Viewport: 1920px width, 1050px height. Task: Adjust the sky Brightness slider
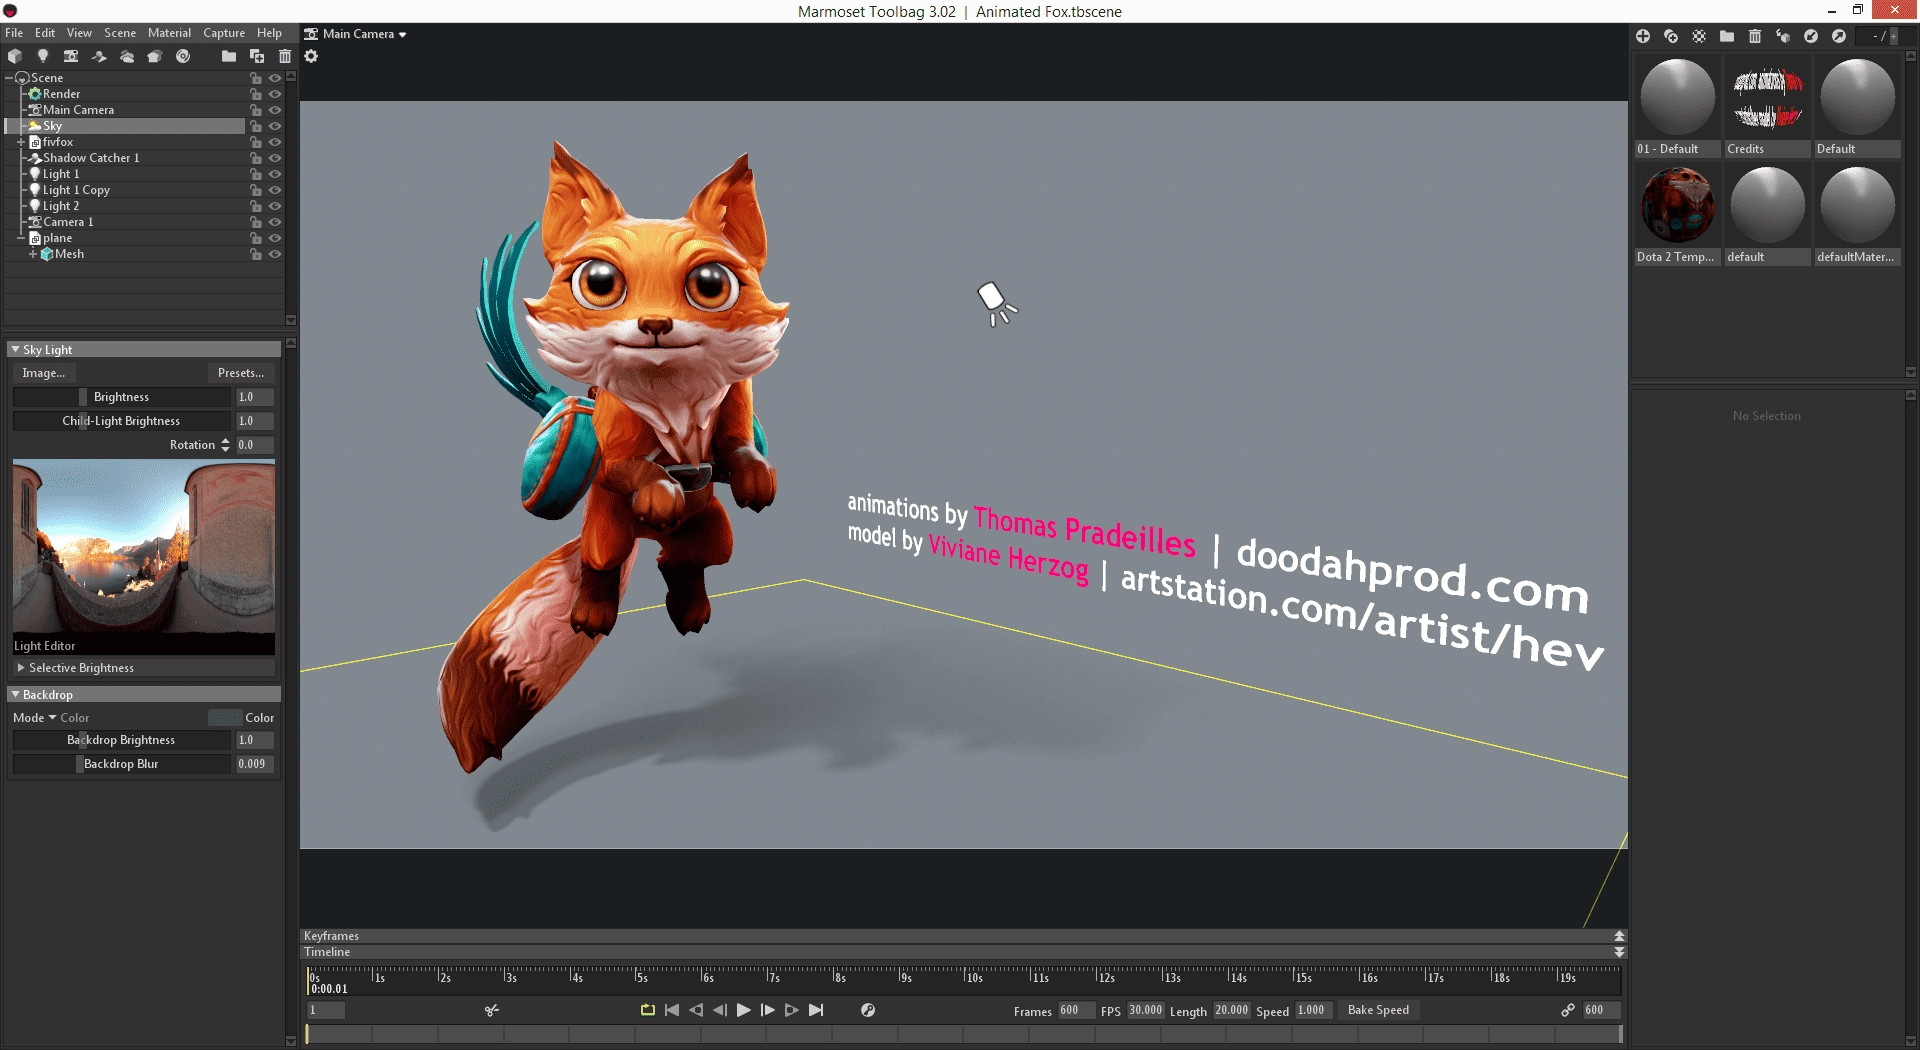point(121,397)
